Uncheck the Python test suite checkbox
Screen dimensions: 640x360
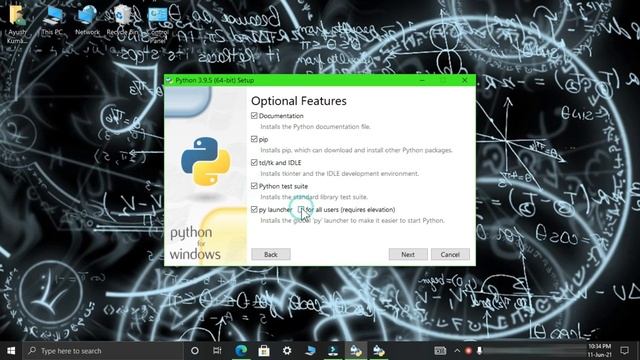pos(254,186)
